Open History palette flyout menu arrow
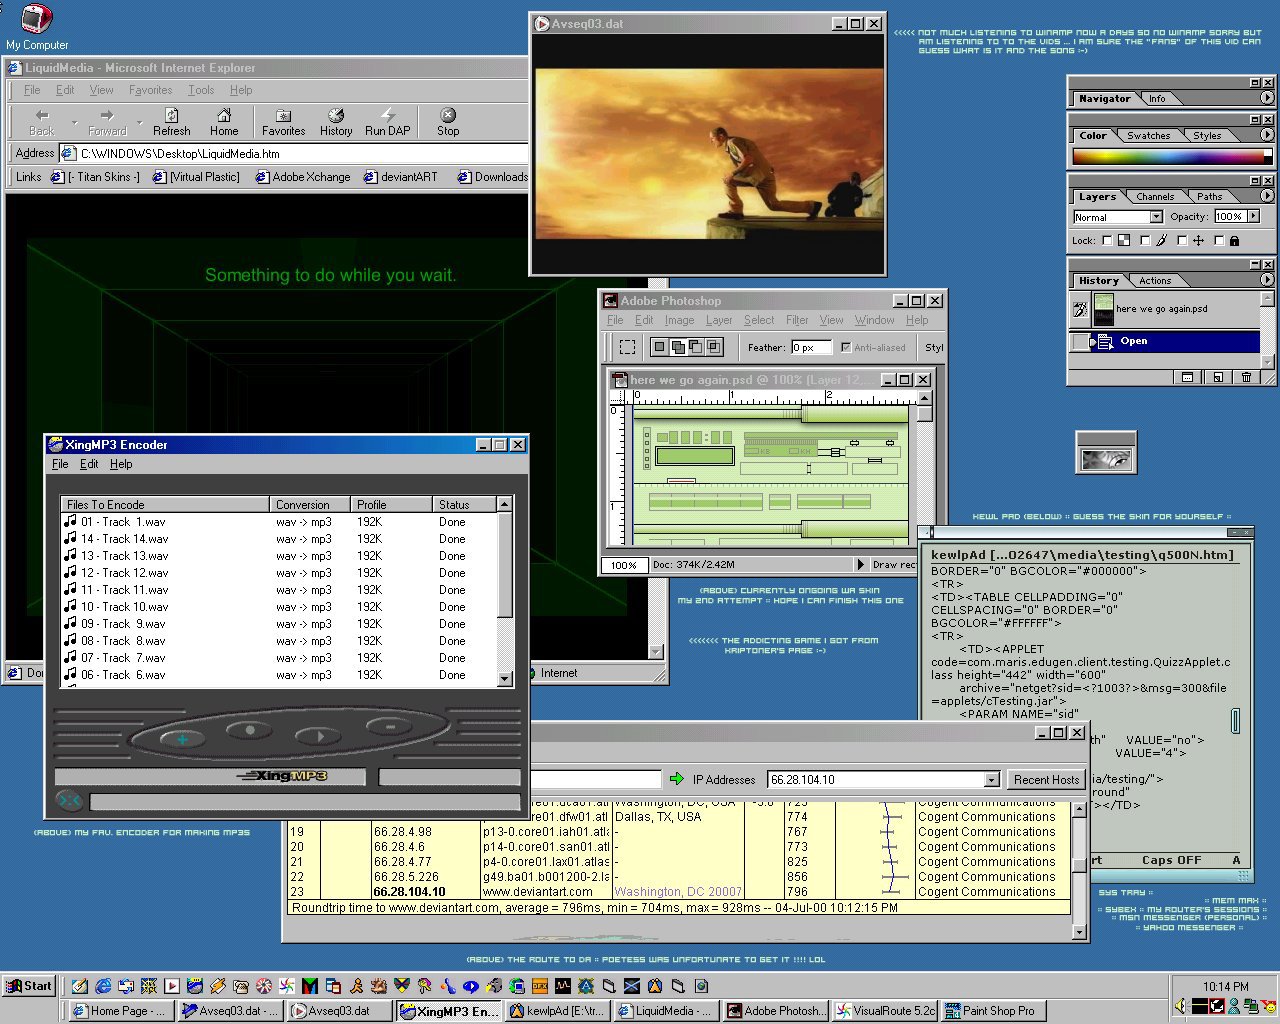The height and width of the screenshot is (1024, 1280). [x=1267, y=280]
